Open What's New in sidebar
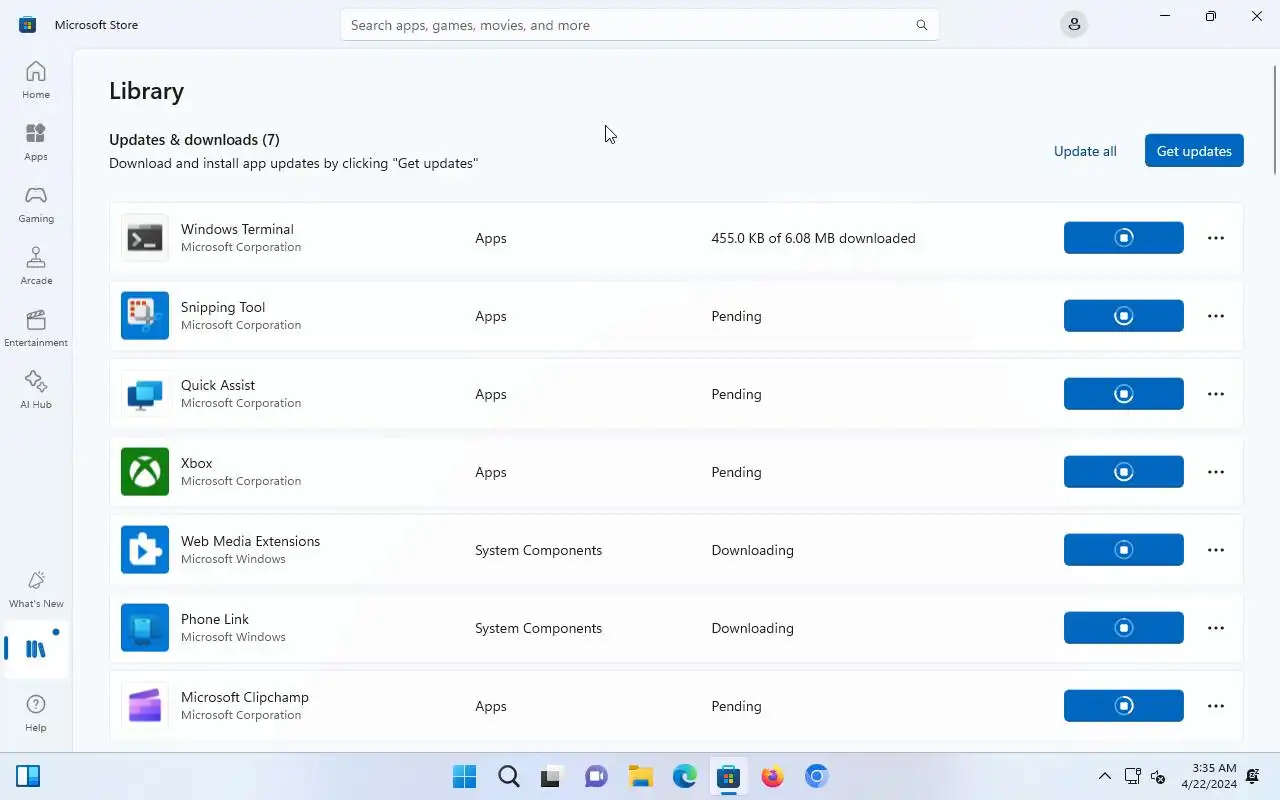The height and width of the screenshot is (800, 1280). [x=36, y=589]
